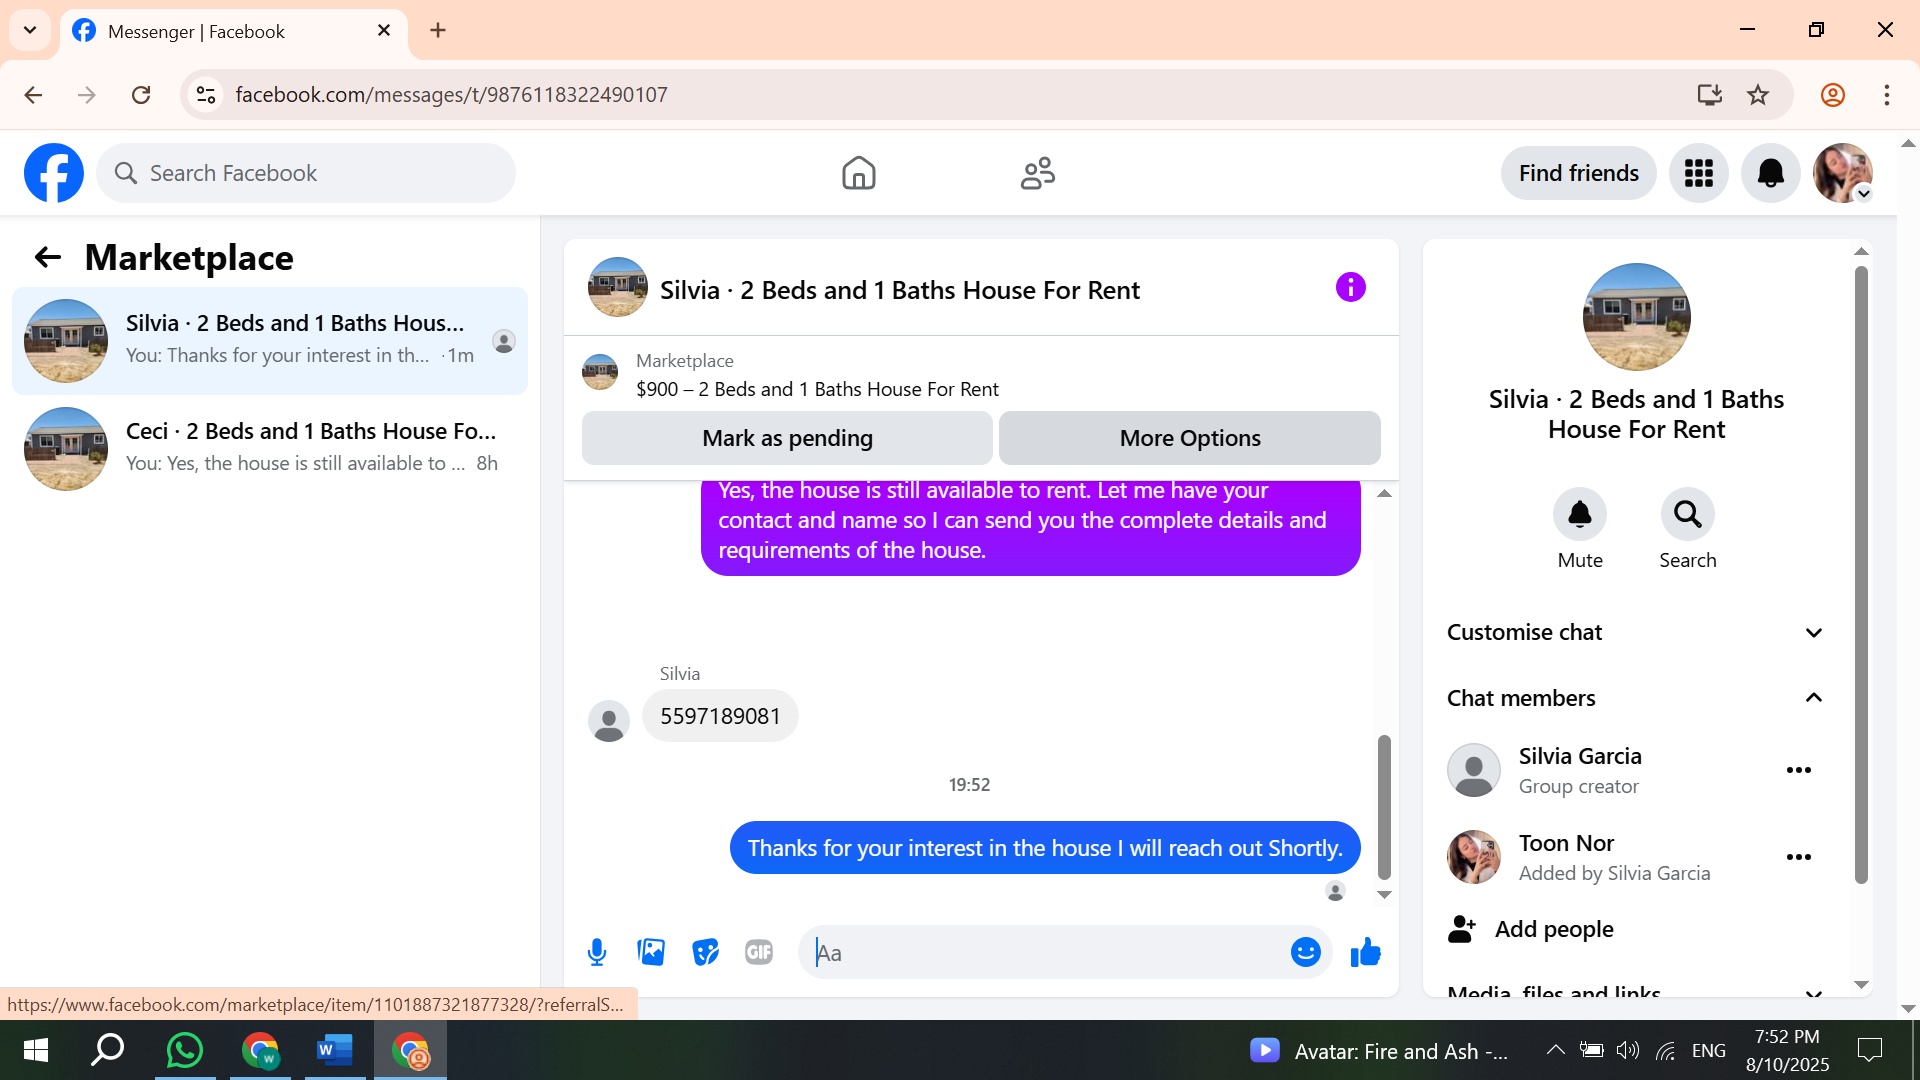Send a thumbs-up like
This screenshot has height=1080, width=1920.
(x=1365, y=952)
